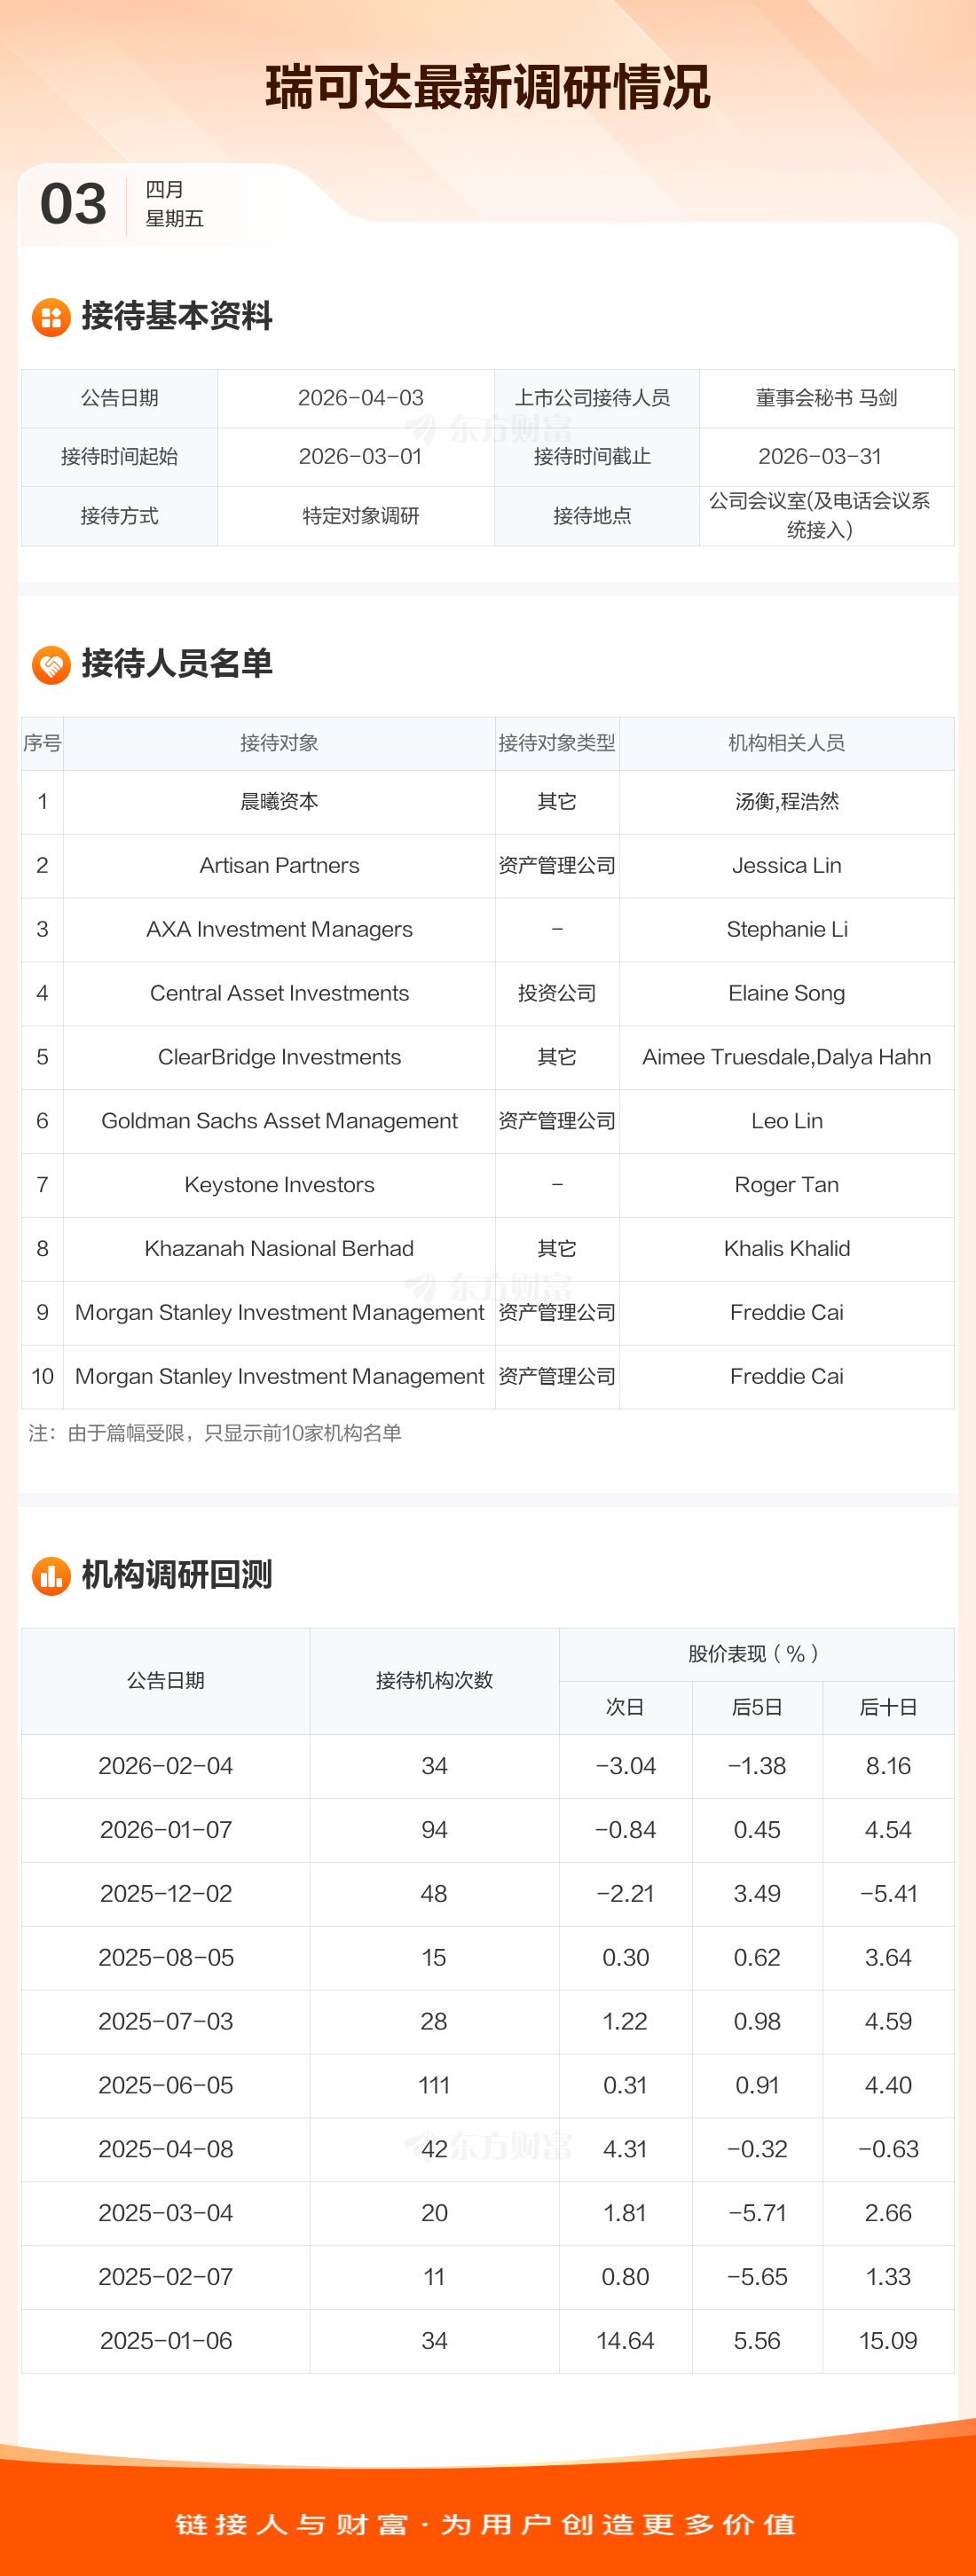Image resolution: width=976 pixels, height=2576 pixels.
Task: Click the date 2025-02-07
Action: [x=166, y=2278]
